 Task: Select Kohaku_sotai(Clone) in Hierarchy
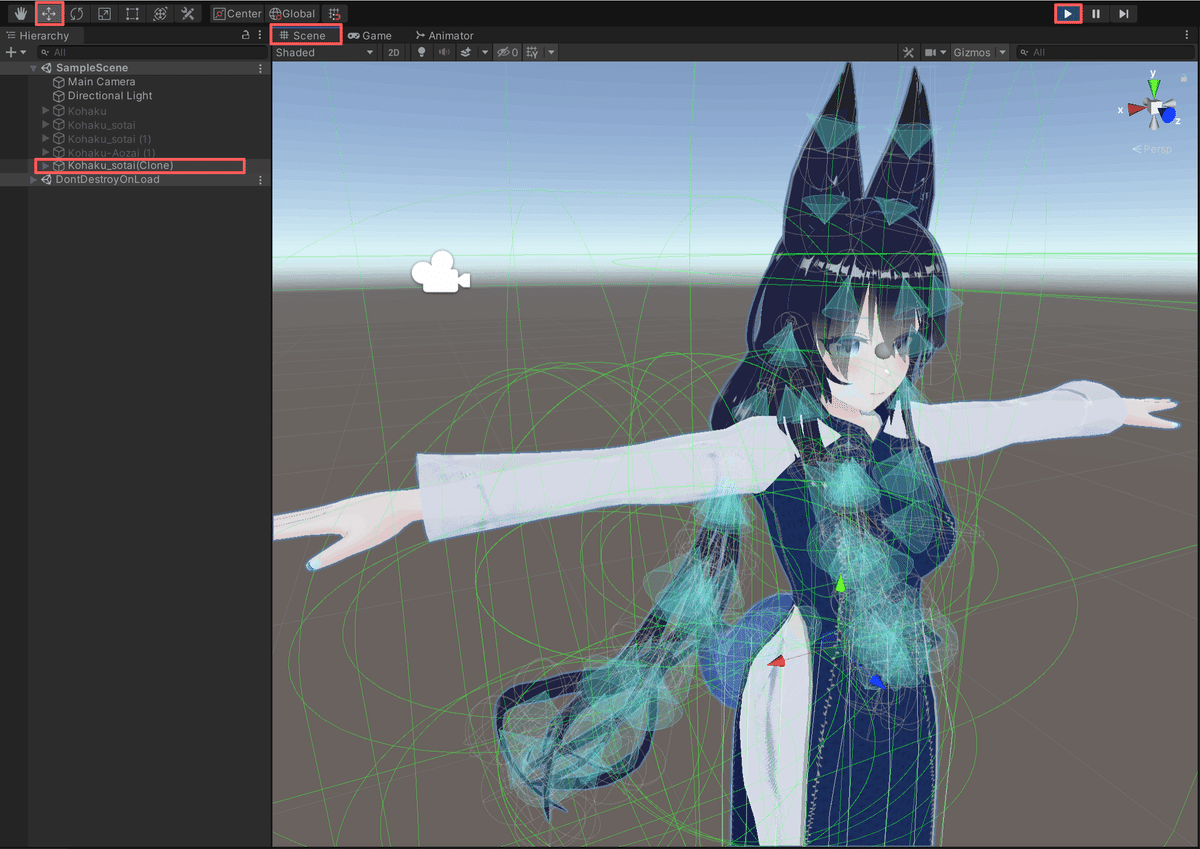pos(120,165)
